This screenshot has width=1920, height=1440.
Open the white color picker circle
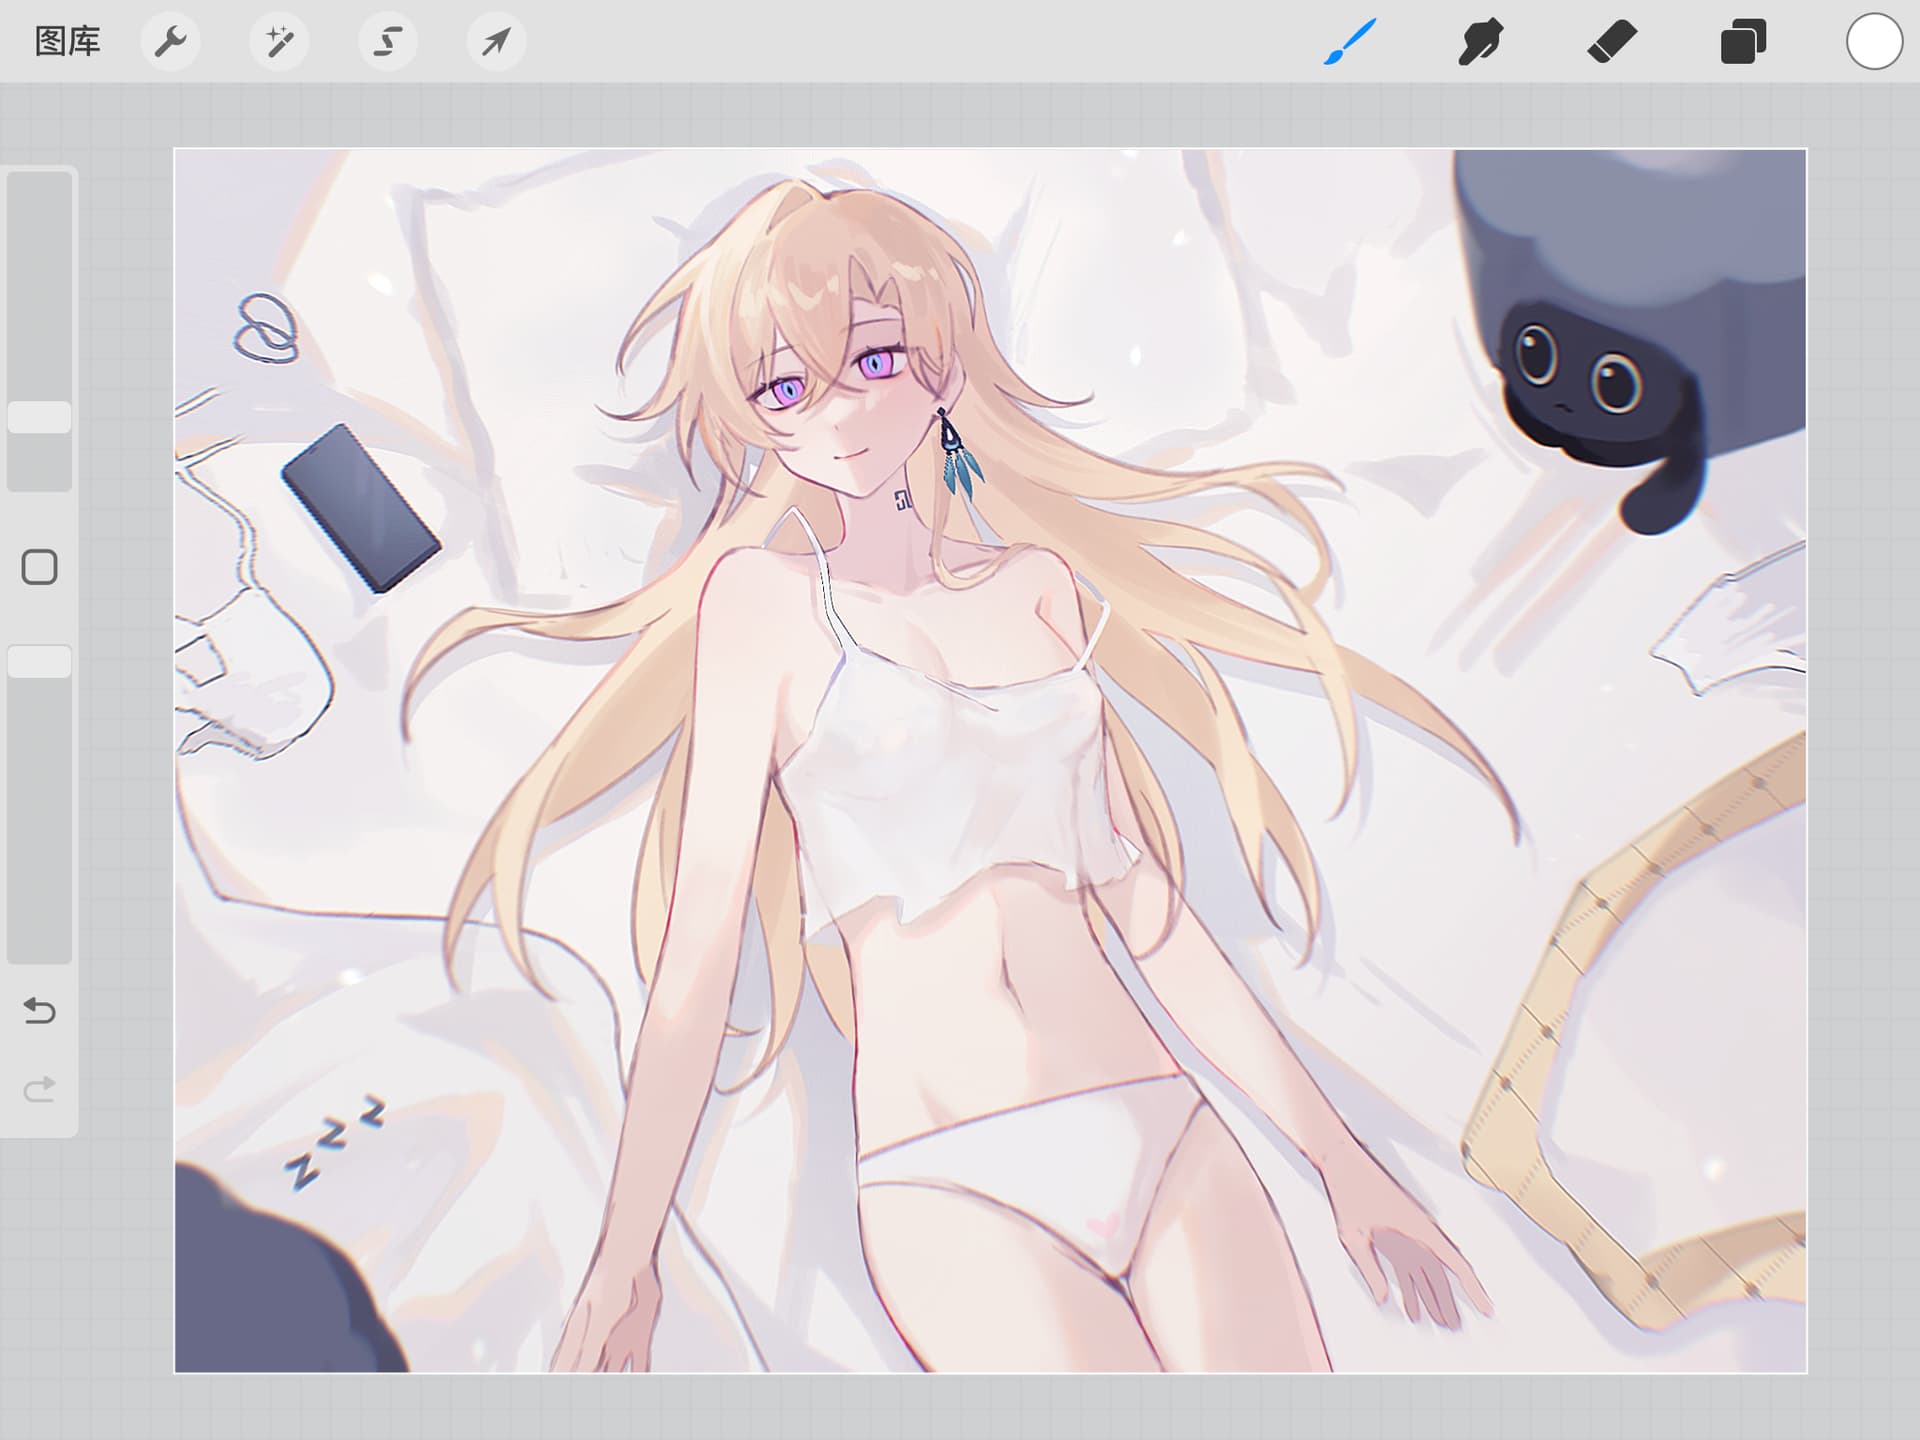(x=1873, y=42)
